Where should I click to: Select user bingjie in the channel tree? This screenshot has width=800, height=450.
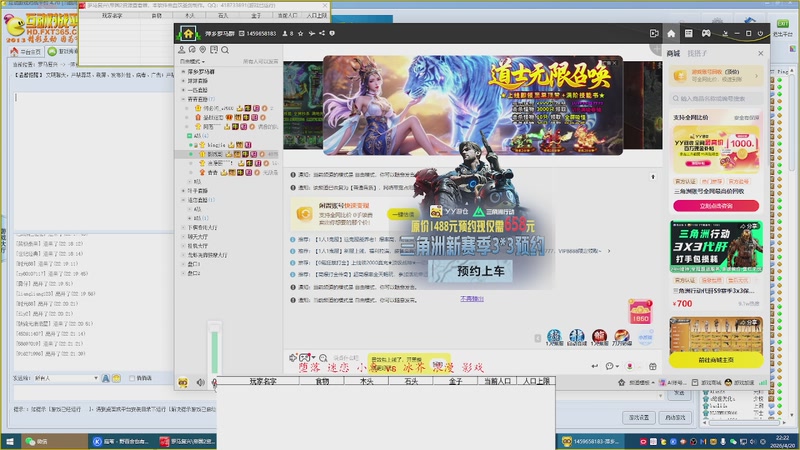point(216,145)
